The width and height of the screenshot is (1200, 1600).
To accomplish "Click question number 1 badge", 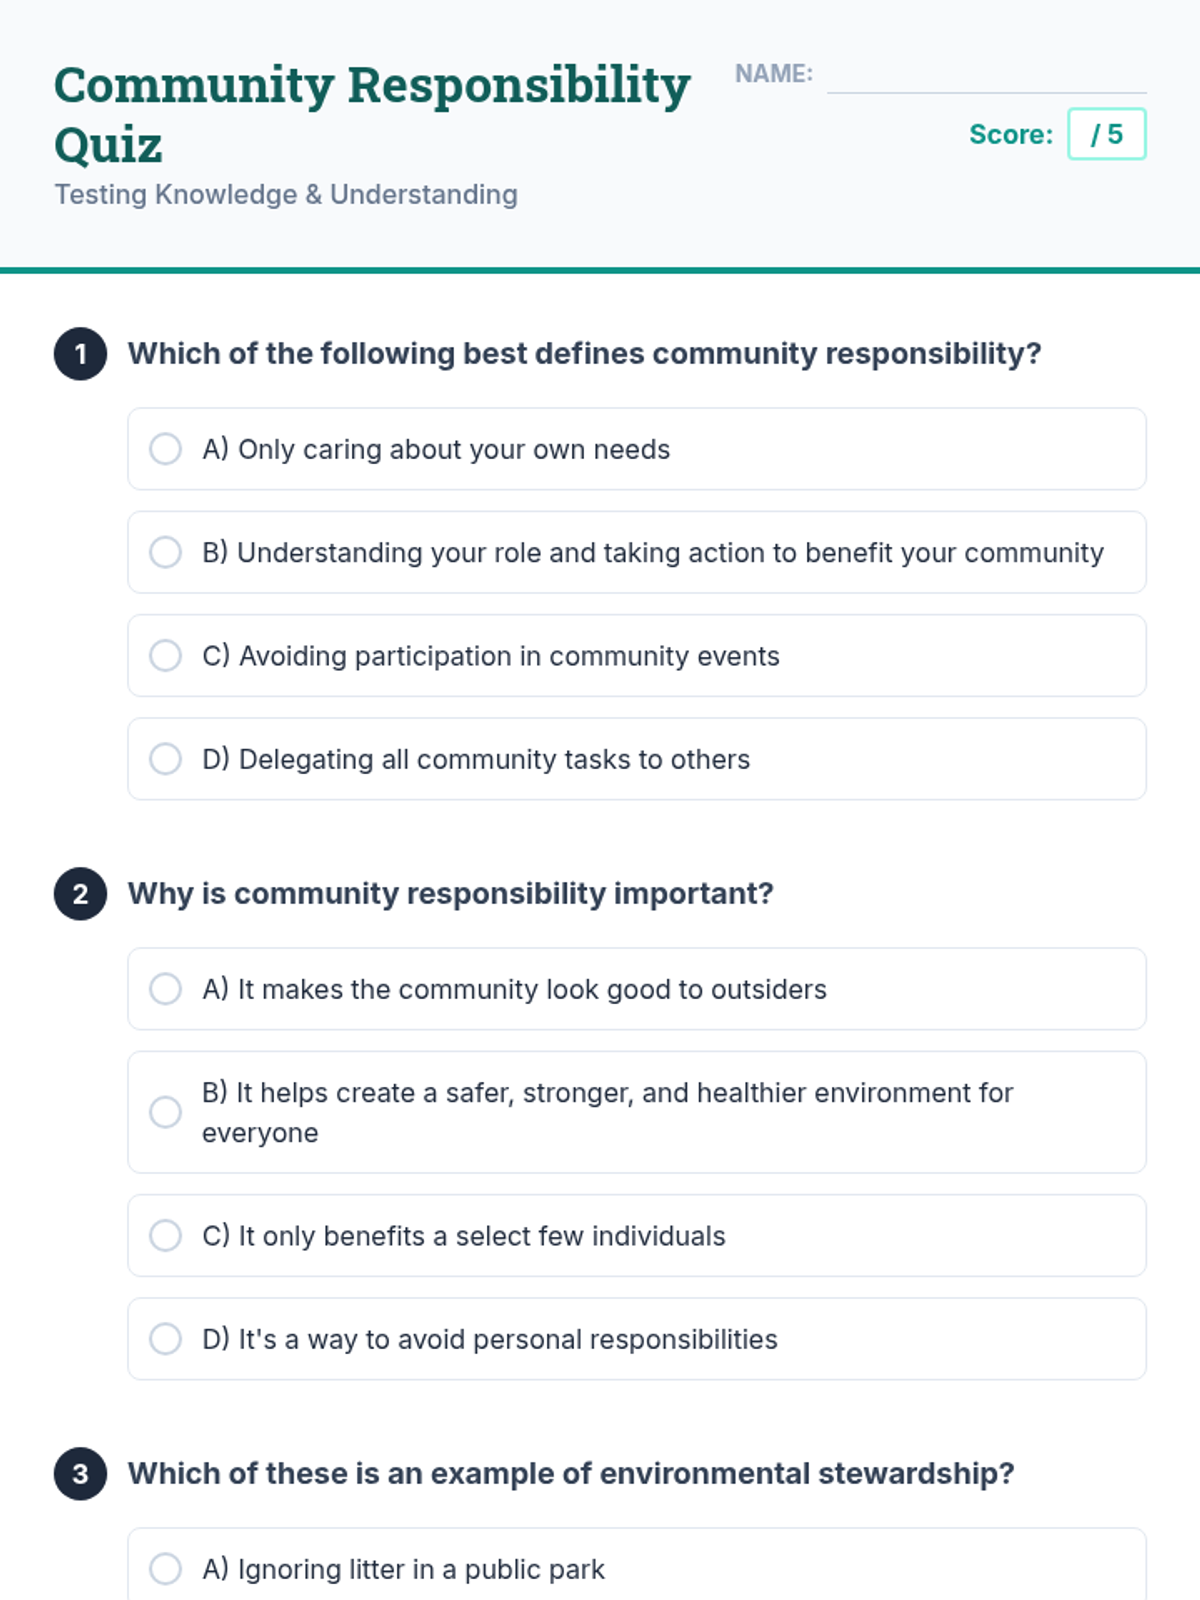I will point(81,354).
